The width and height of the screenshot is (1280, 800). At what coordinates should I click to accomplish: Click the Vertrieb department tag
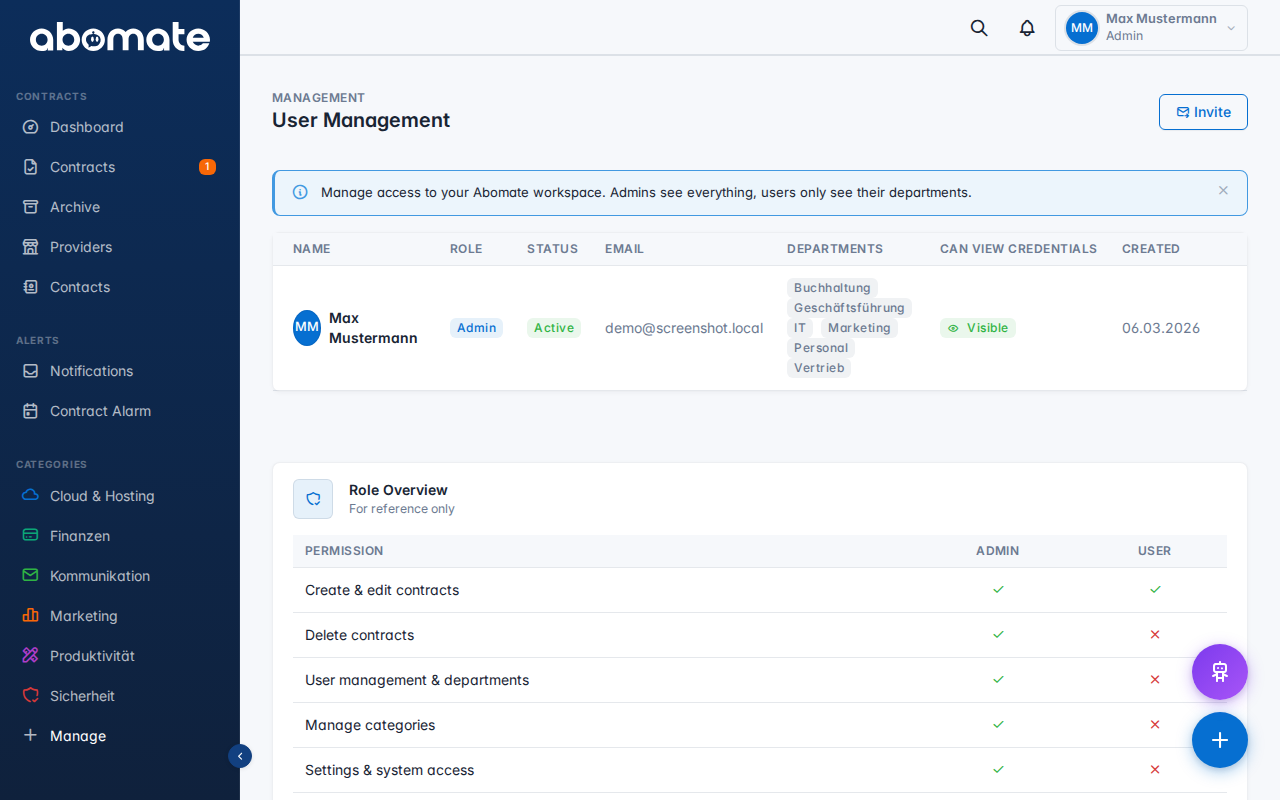pos(819,368)
